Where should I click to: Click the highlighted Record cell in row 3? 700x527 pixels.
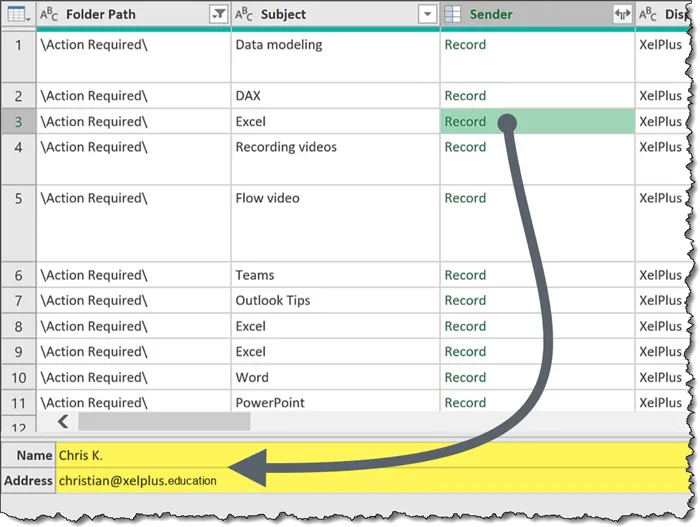(465, 122)
